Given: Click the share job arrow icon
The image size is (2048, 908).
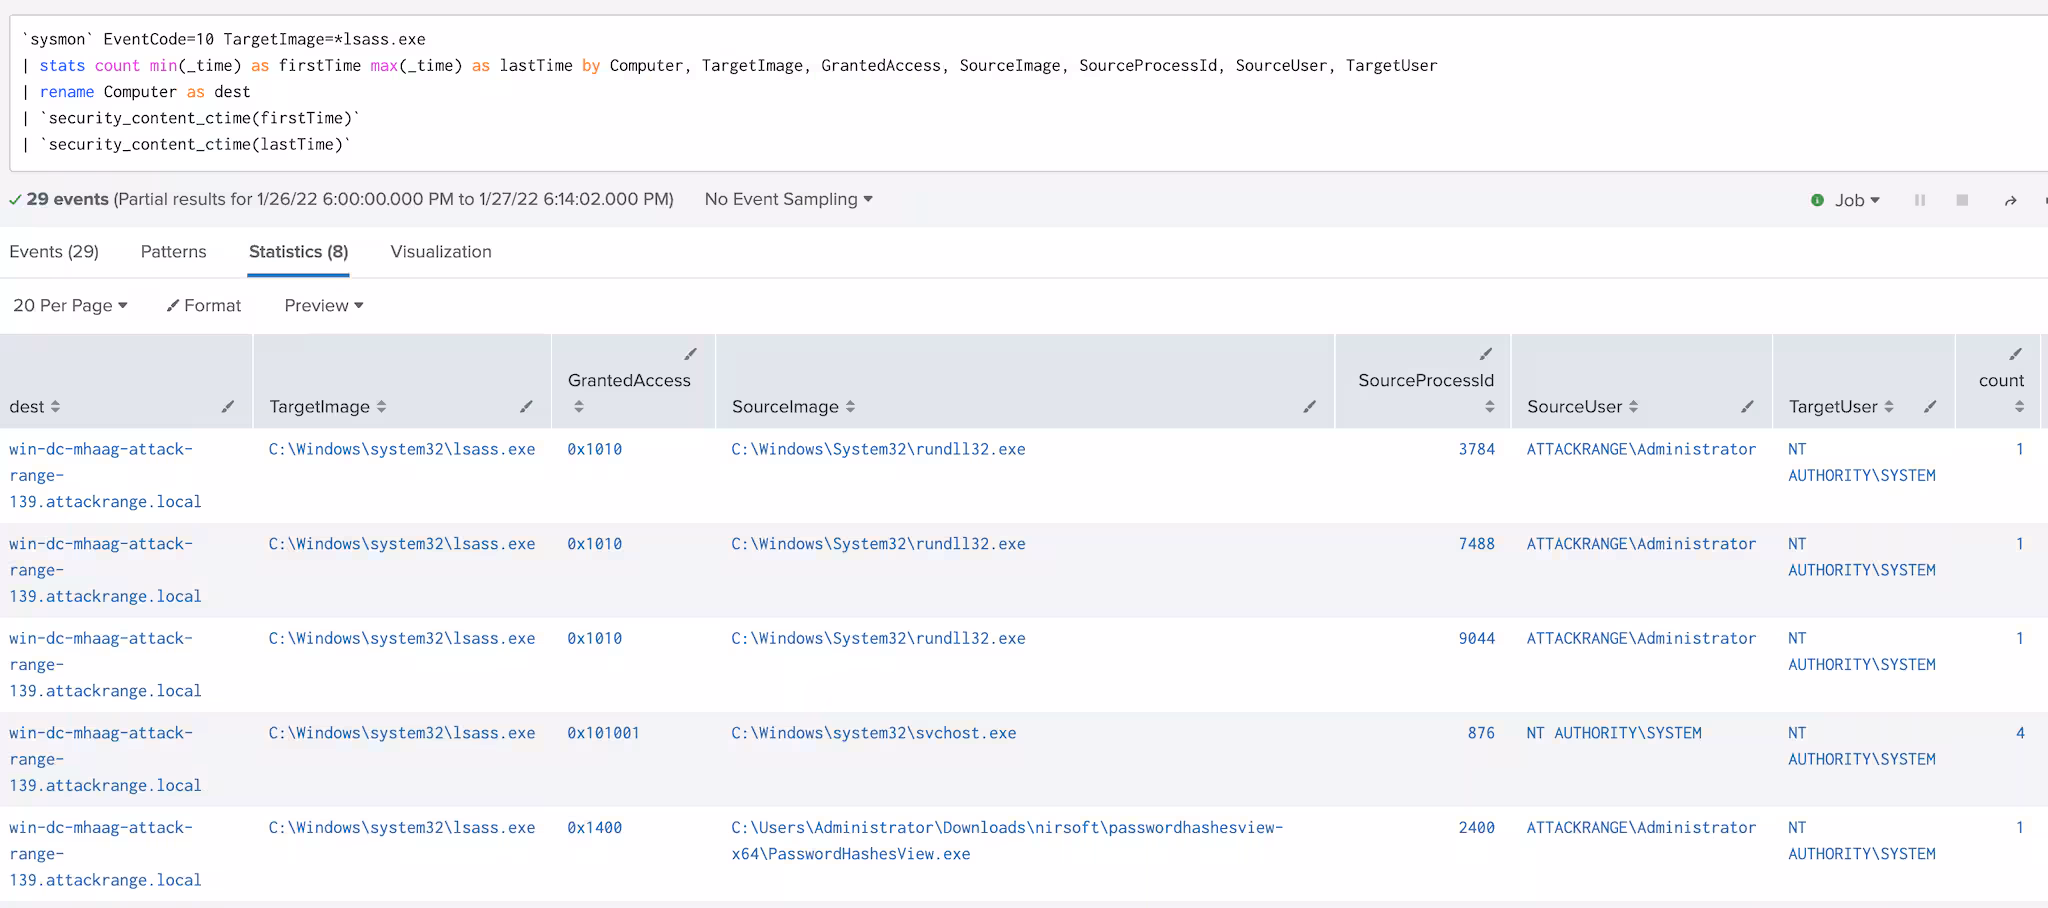Looking at the screenshot, I should tap(2010, 200).
